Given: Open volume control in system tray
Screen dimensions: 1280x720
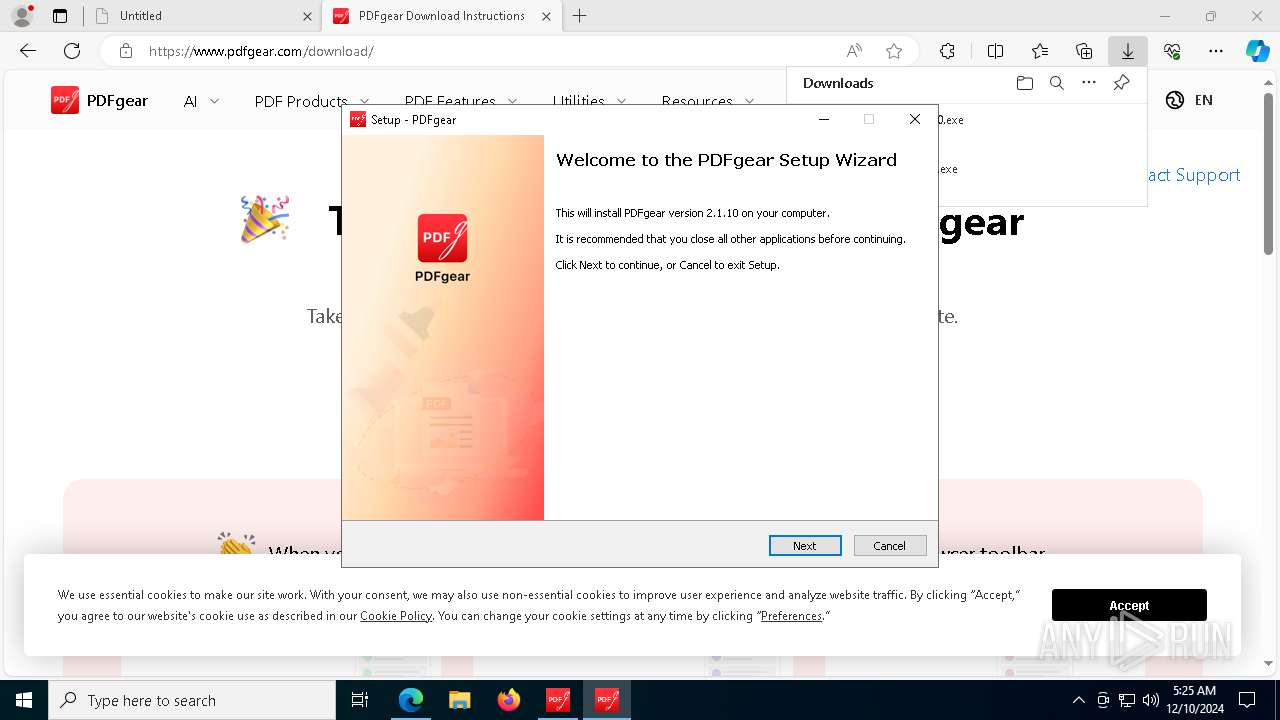Looking at the screenshot, I should click(1151, 700).
